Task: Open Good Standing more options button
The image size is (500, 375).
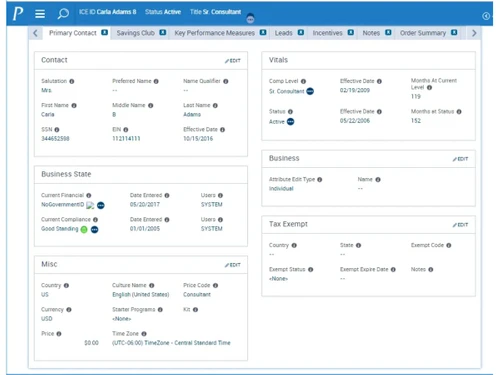Action: tap(95, 229)
